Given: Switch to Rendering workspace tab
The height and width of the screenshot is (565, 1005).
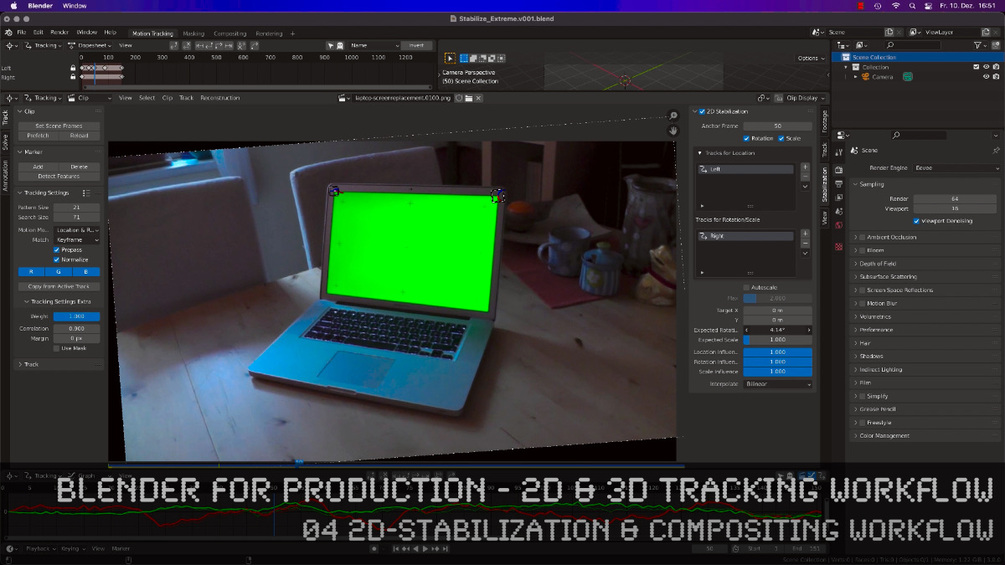Looking at the screenshot, I should click(269, 33).
